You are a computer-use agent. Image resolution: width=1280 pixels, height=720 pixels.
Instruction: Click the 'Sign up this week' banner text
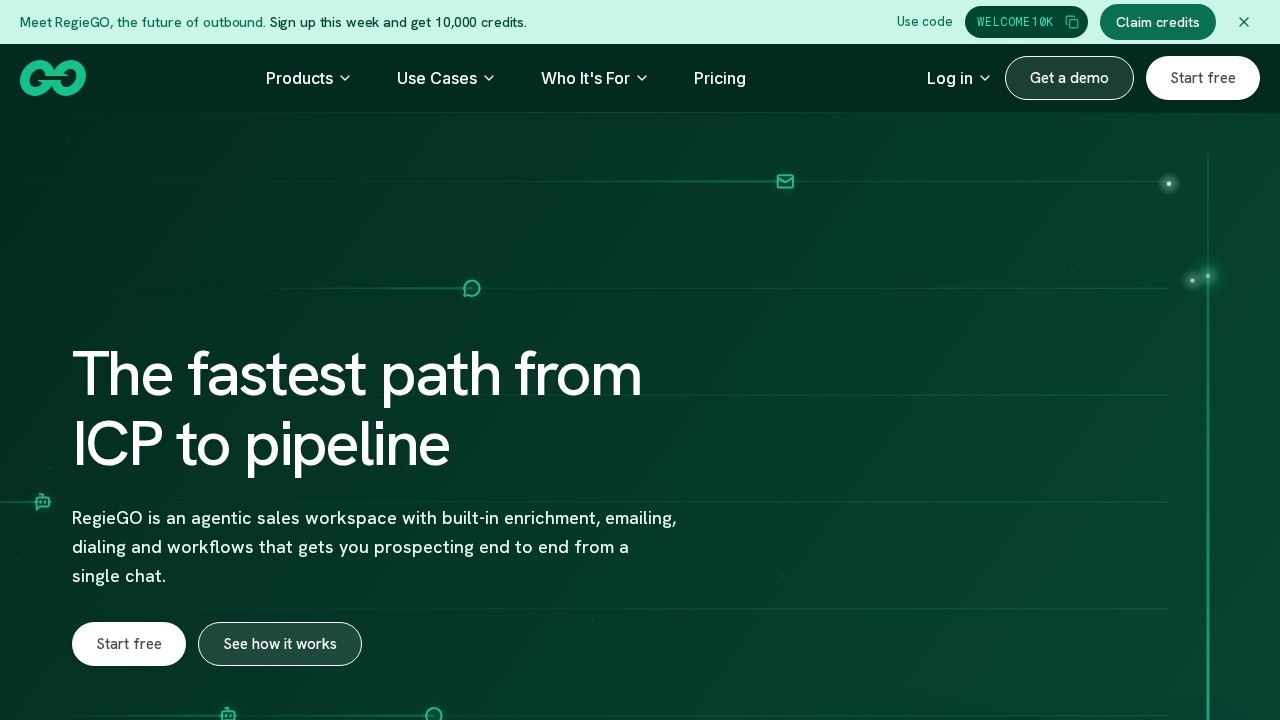pos(398,22)
